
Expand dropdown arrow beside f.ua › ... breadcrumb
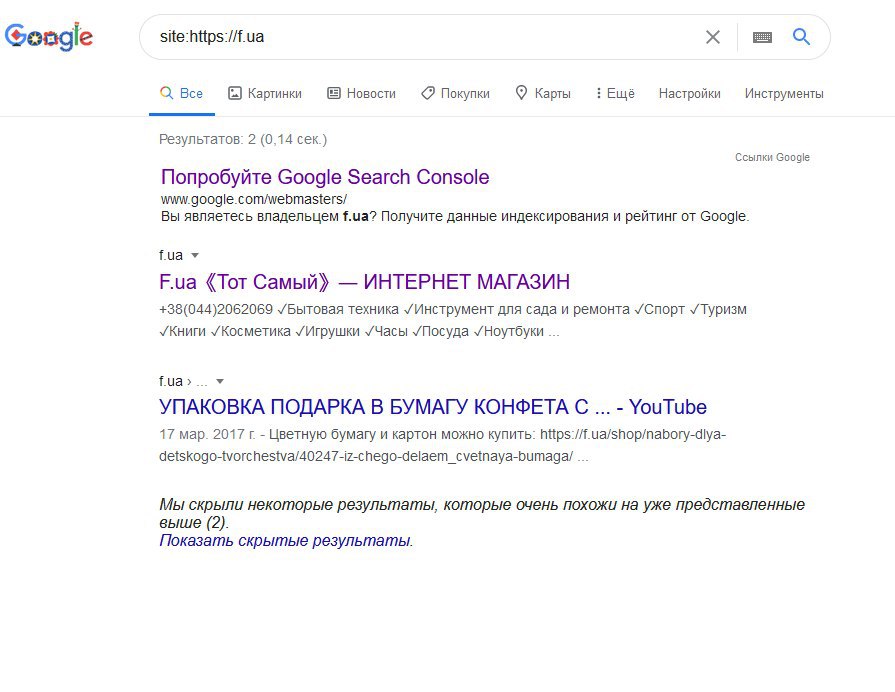click(x=220, y=381)
